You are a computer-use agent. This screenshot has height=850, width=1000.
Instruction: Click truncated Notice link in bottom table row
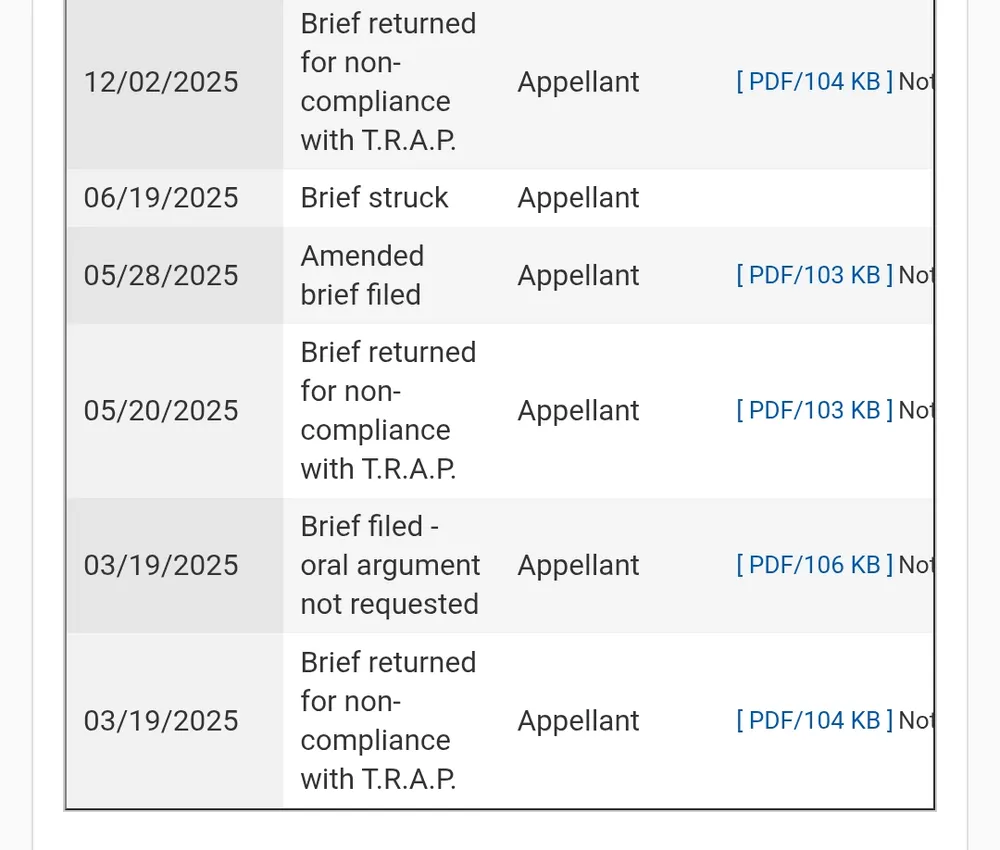[x=915, y=720]
